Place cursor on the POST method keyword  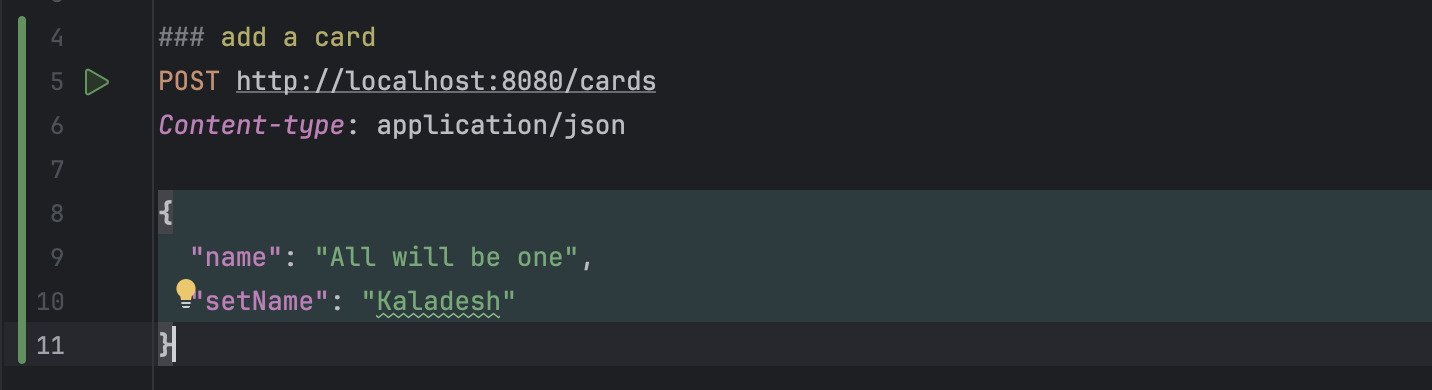(x=188, y=82)
